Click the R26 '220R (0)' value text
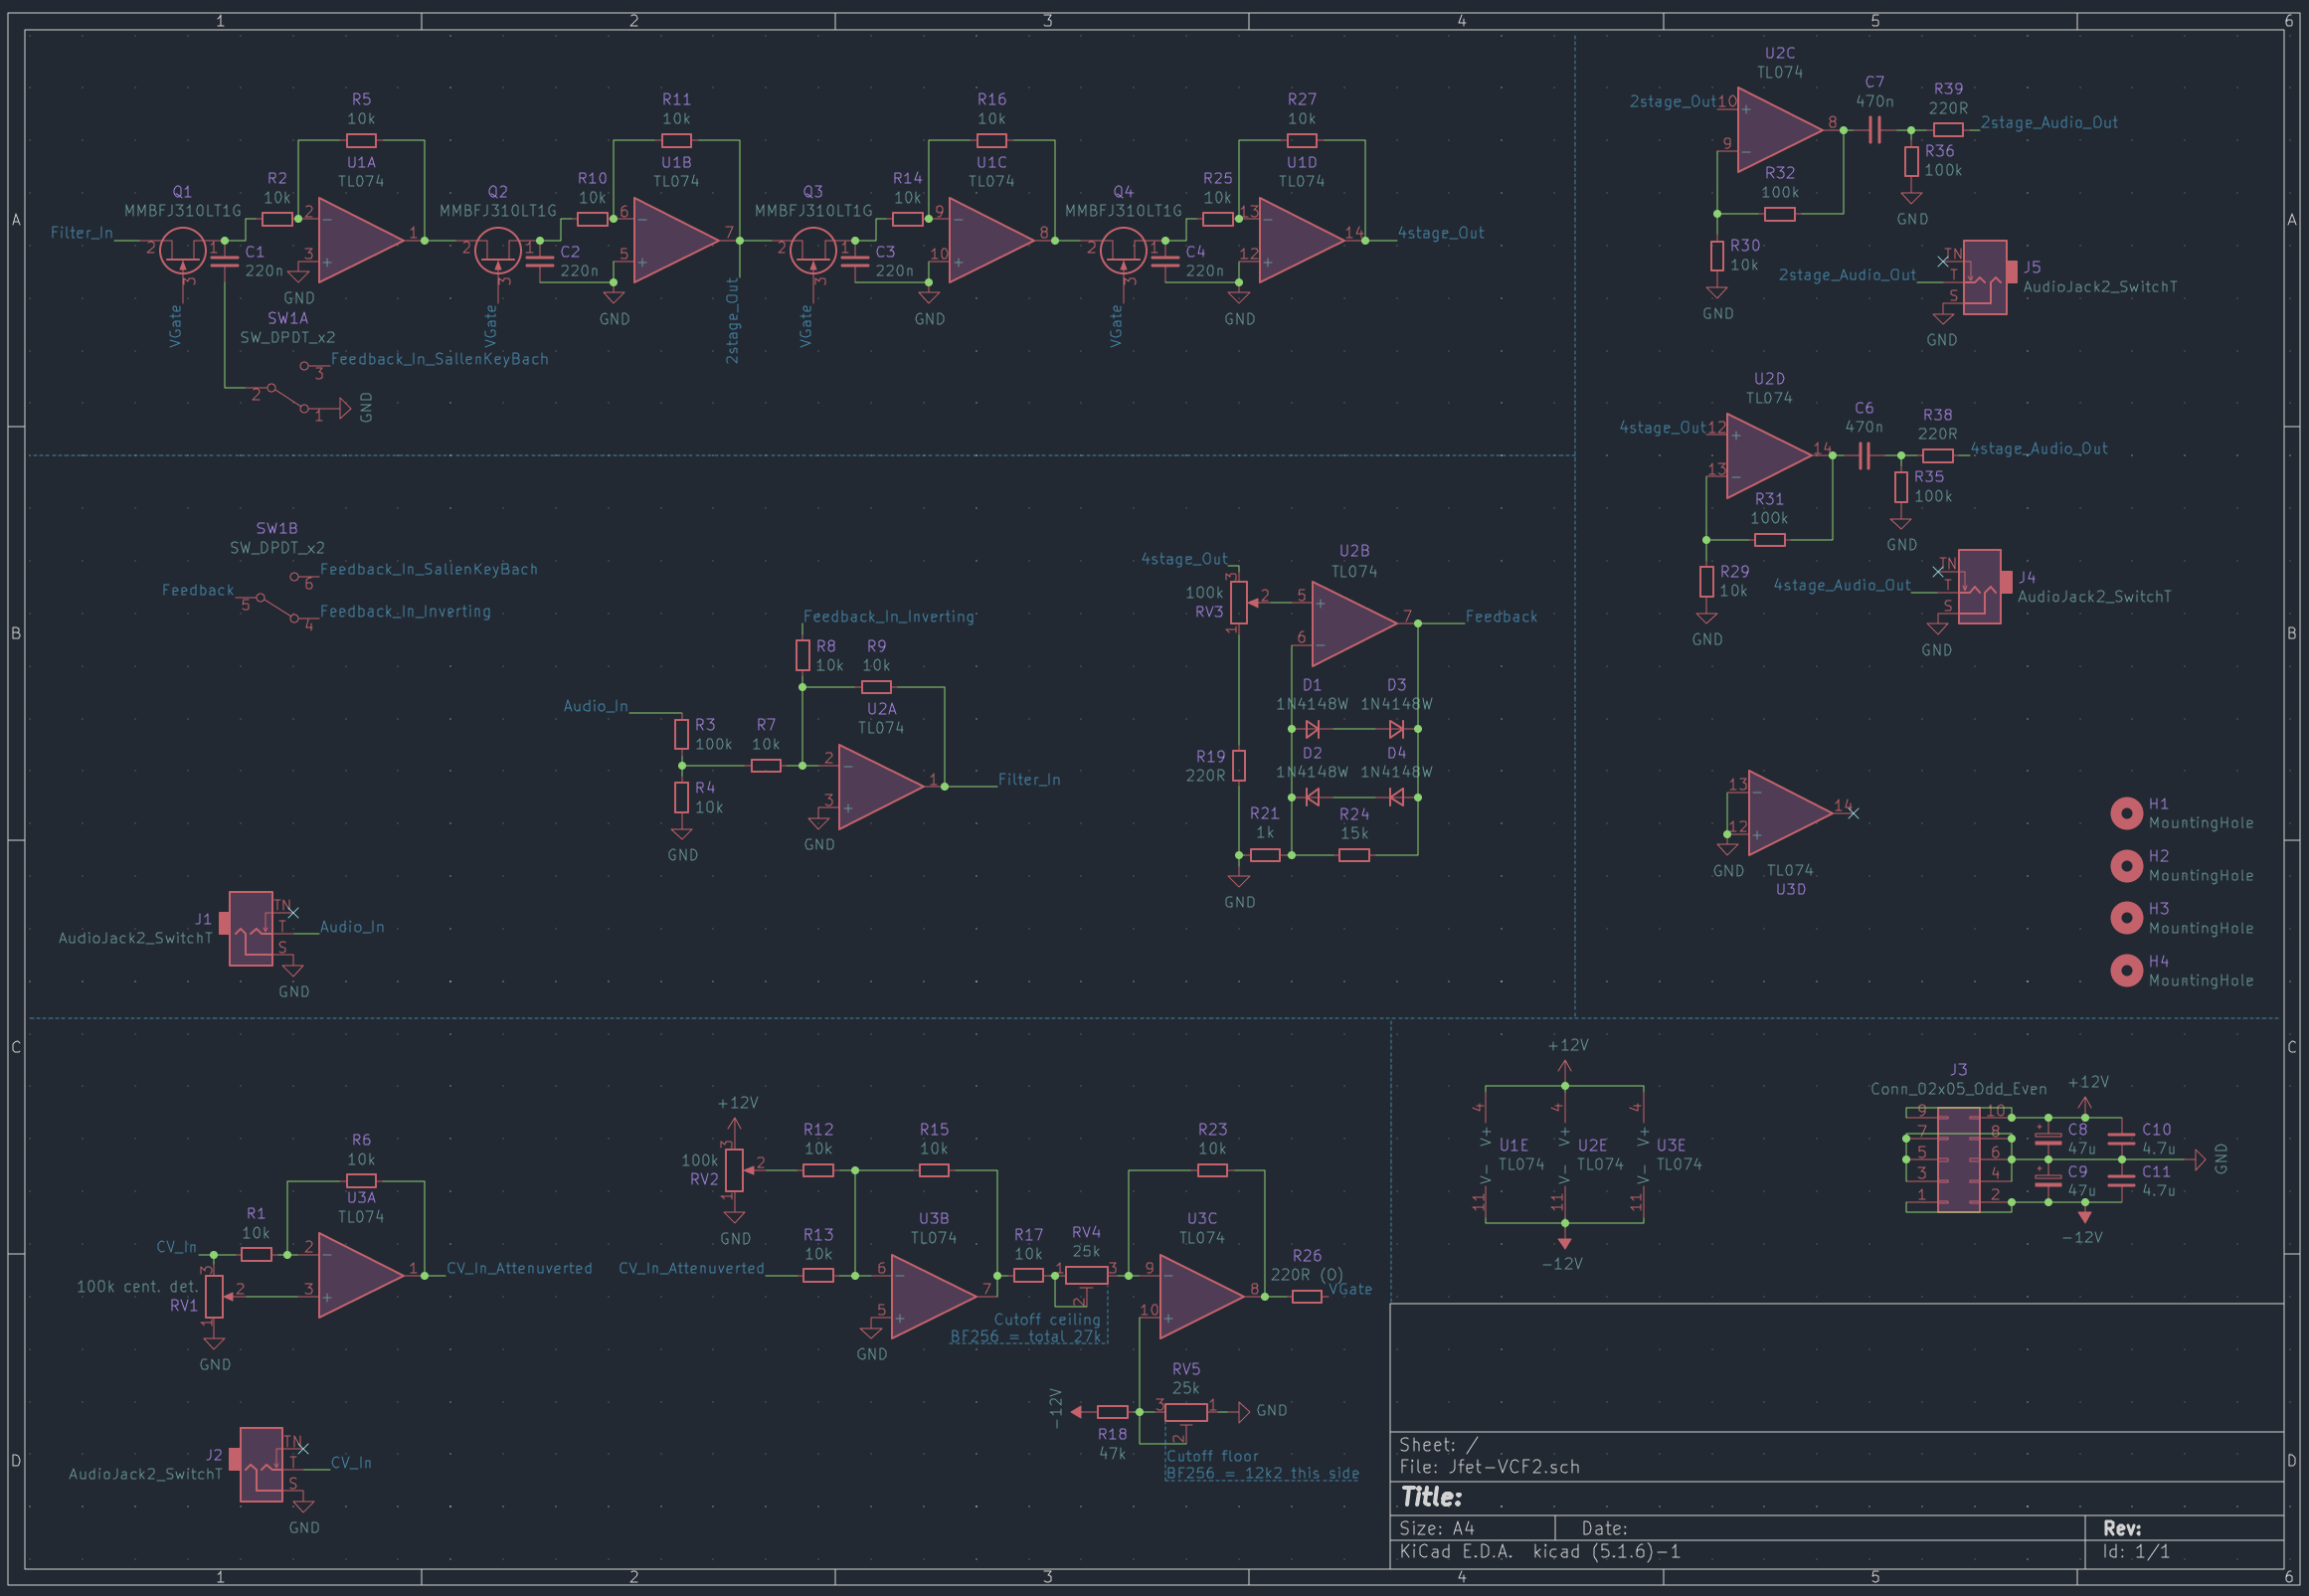 [x=1307, y=1275]
